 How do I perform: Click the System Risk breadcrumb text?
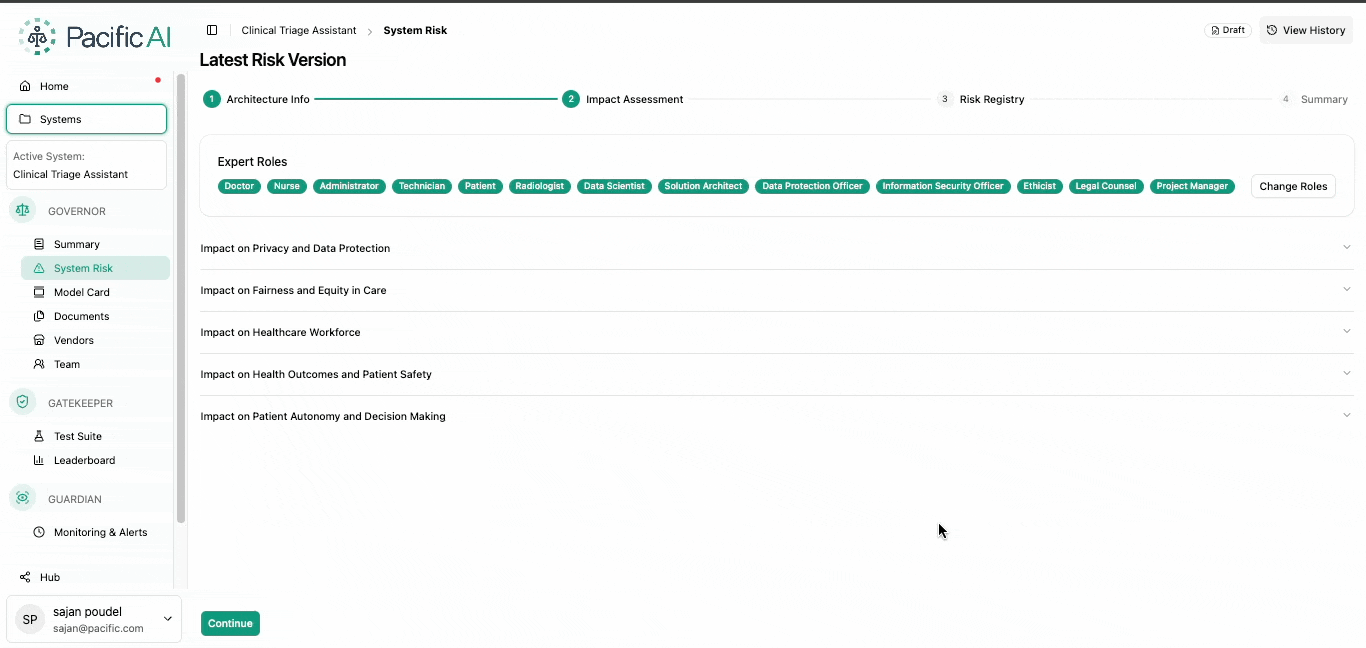click(415, 30)
